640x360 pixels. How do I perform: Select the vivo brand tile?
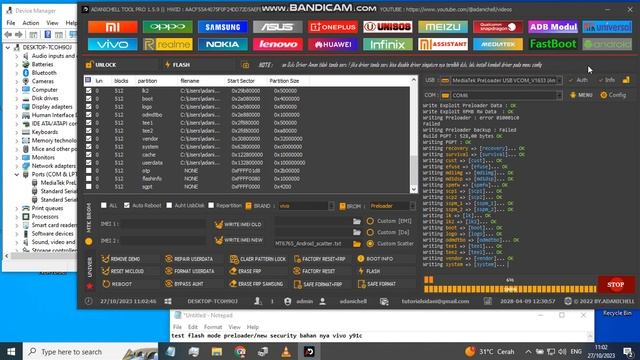pyautogui.click(x=112, y=44)
